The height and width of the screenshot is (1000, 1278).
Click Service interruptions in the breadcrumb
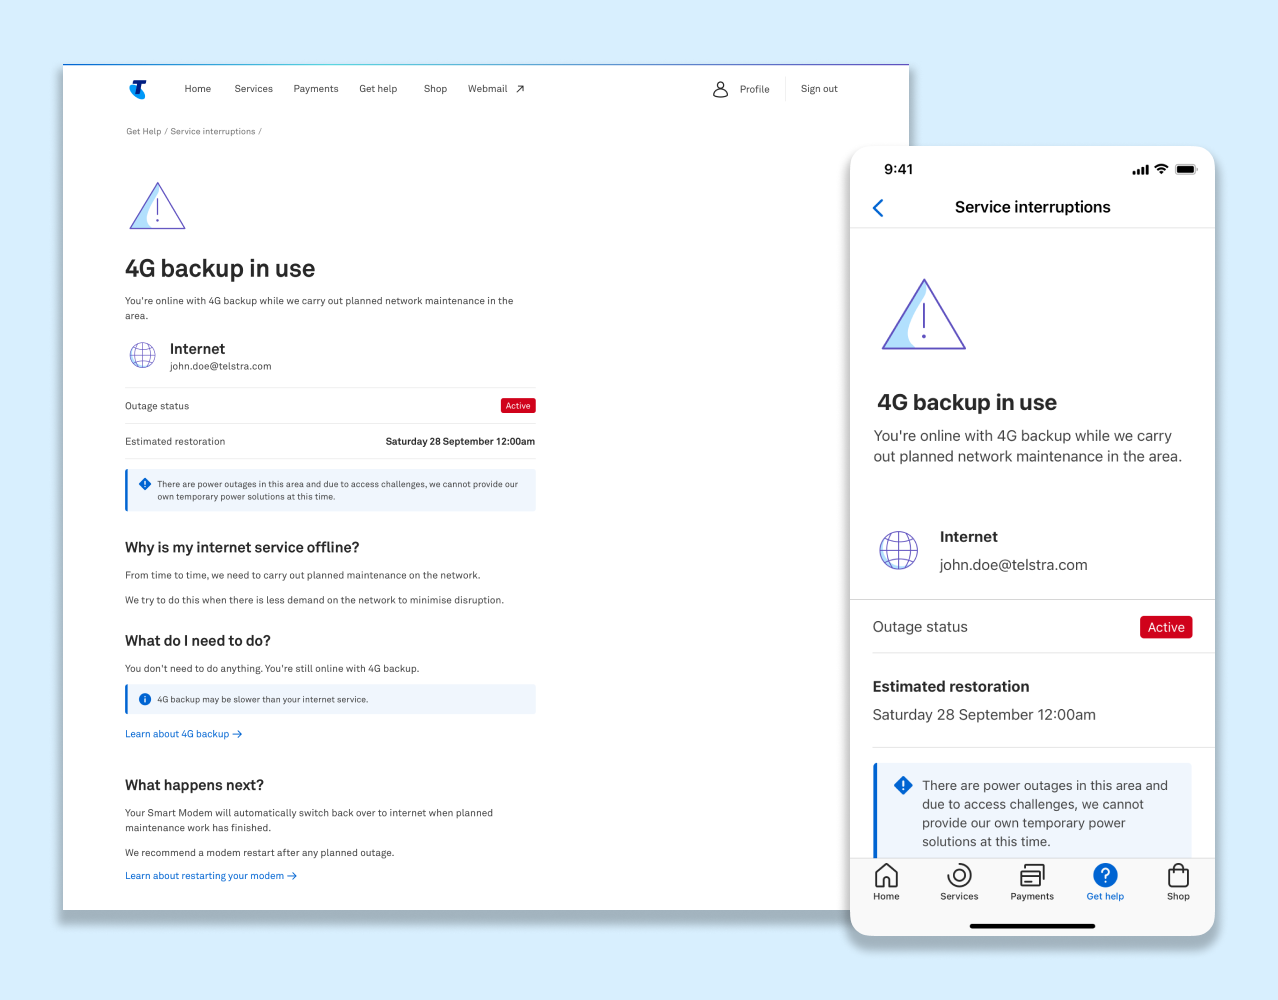213,131
